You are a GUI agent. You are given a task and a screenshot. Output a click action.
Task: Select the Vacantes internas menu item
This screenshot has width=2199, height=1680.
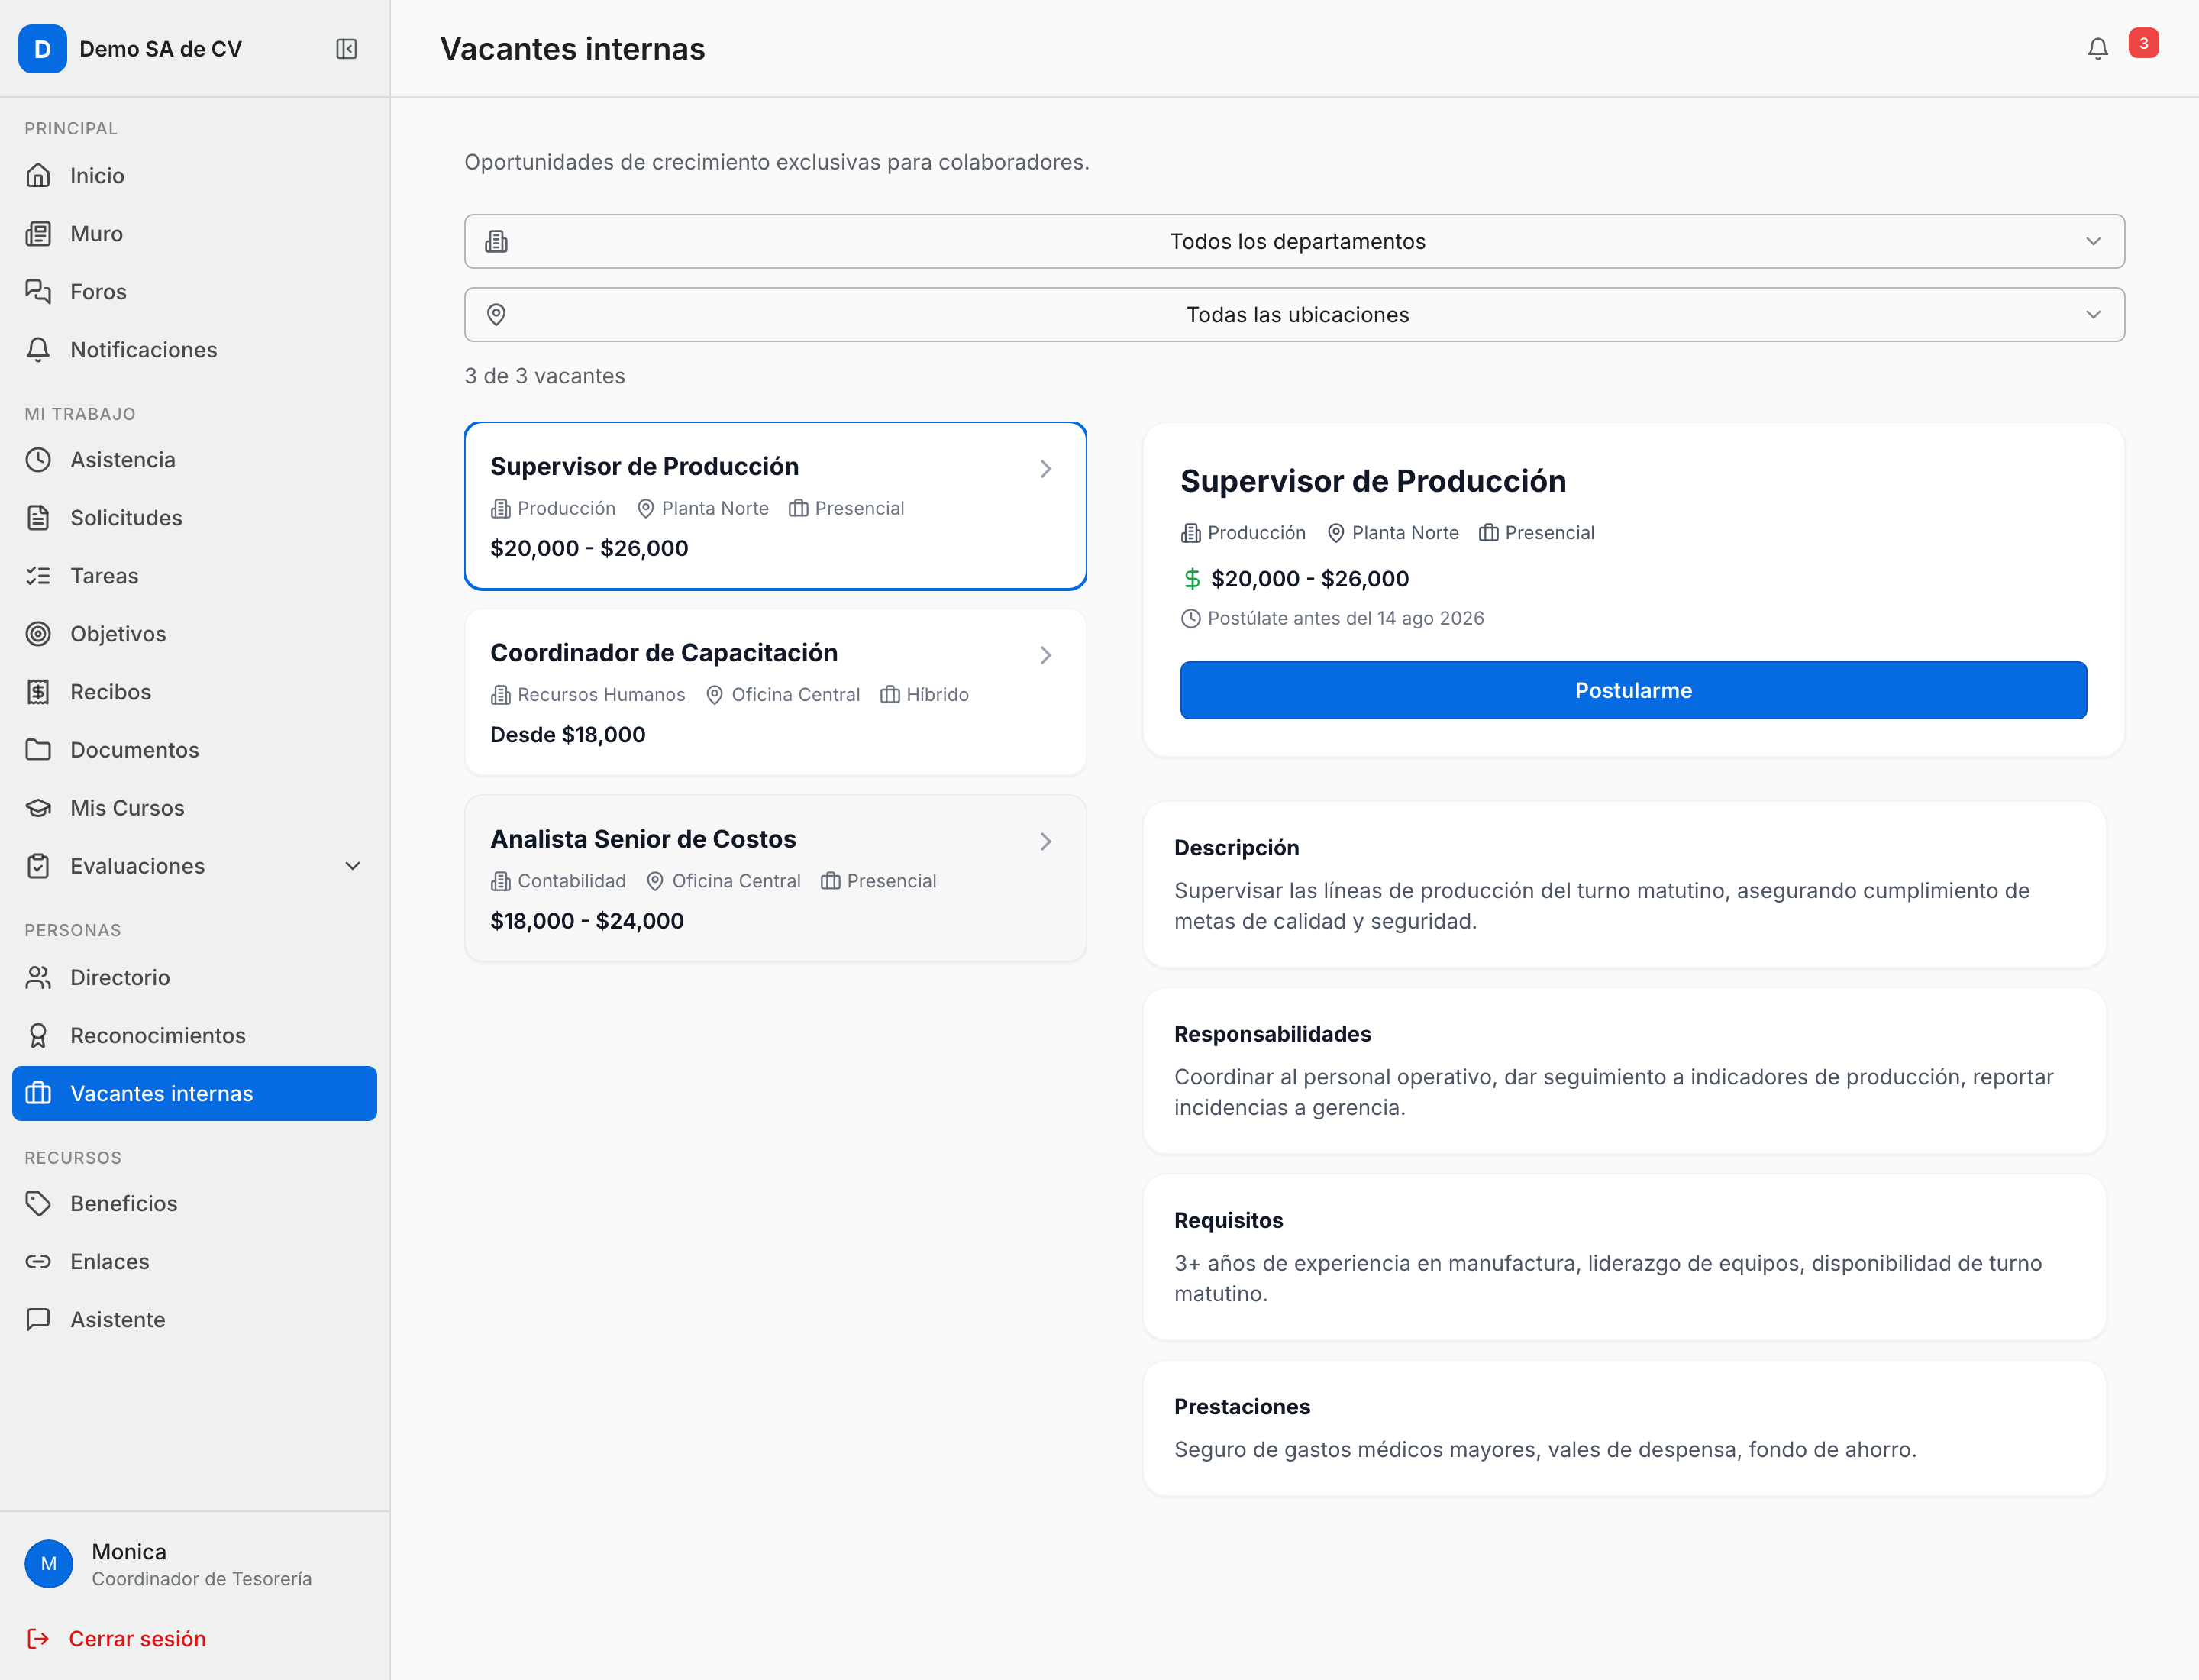click(194, 1093)
